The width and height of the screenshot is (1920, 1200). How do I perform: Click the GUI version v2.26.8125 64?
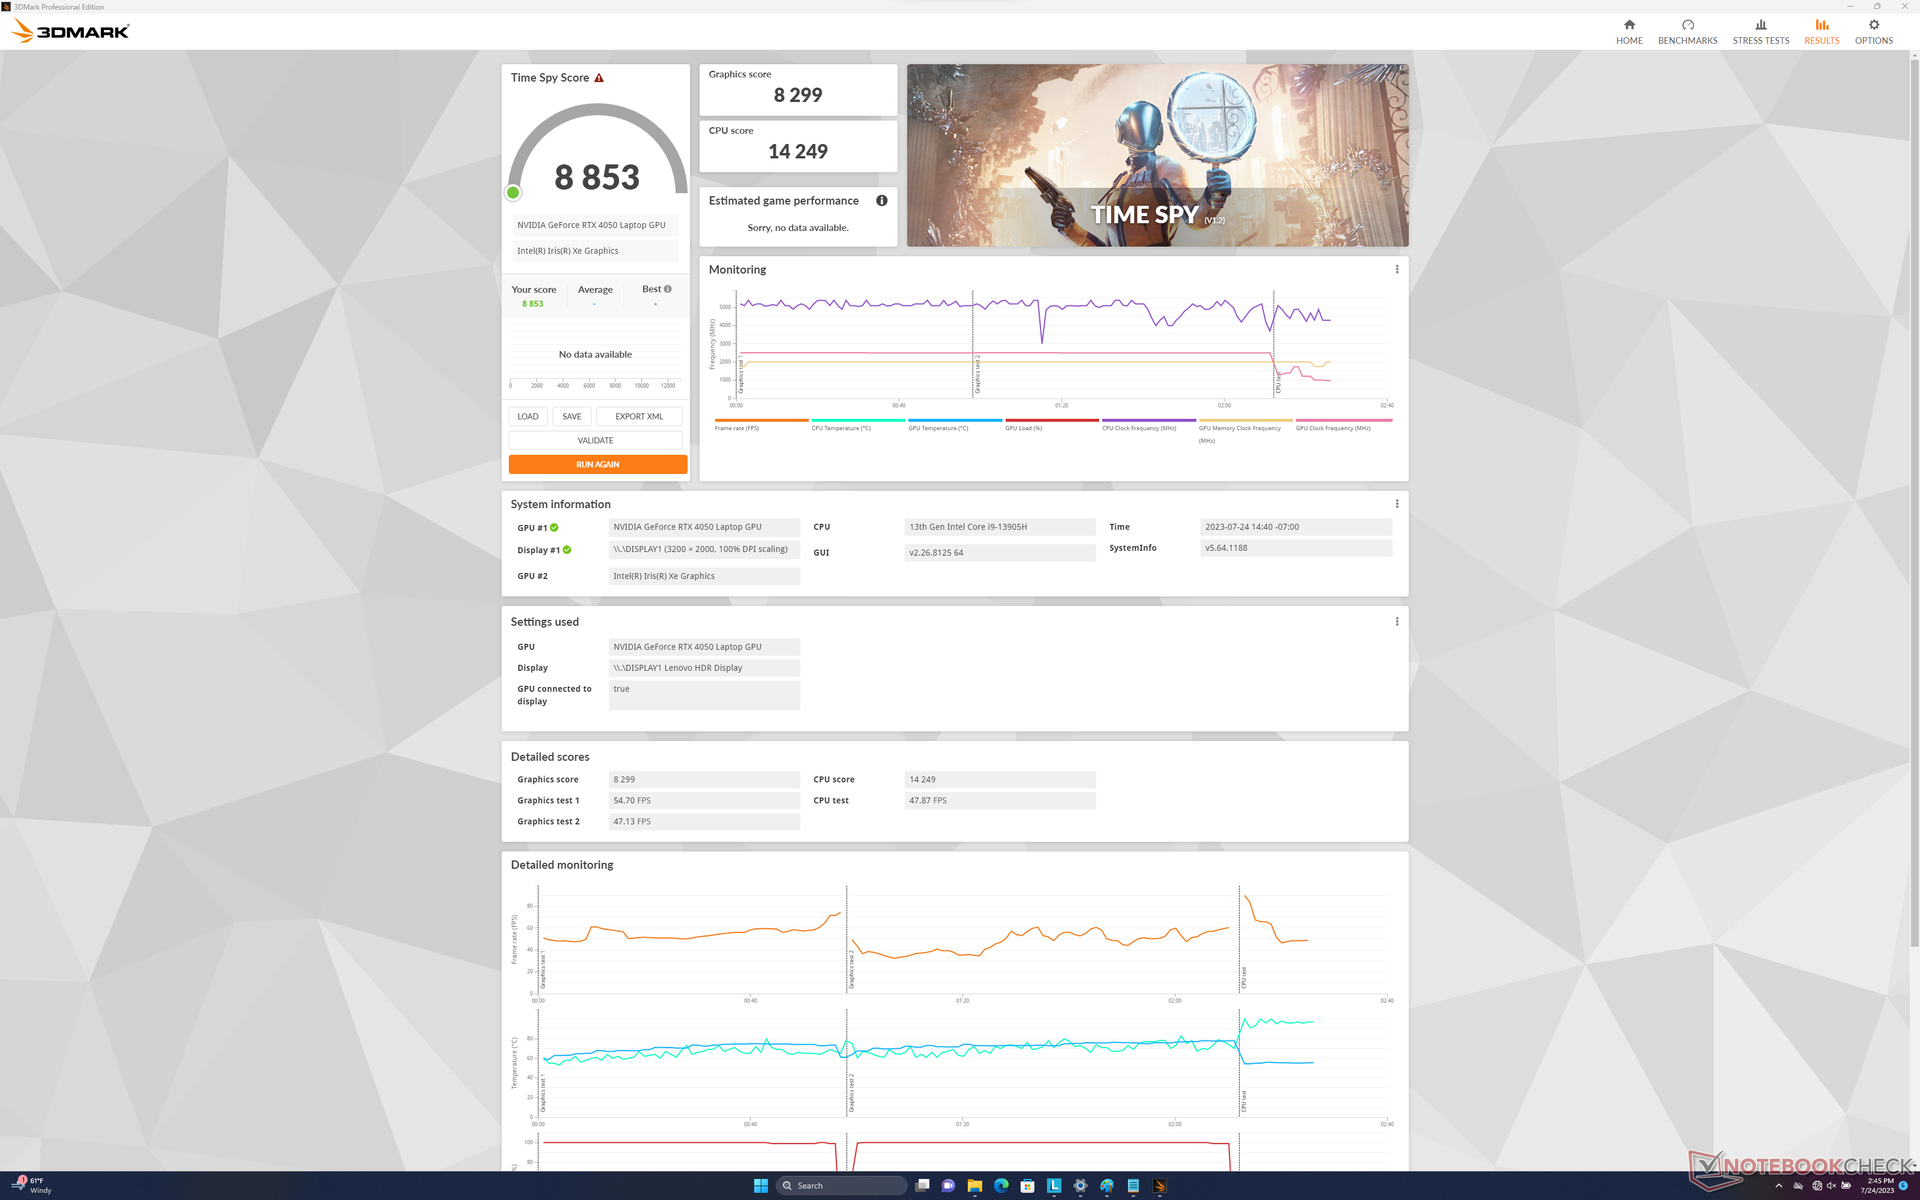pos(1000,553)
